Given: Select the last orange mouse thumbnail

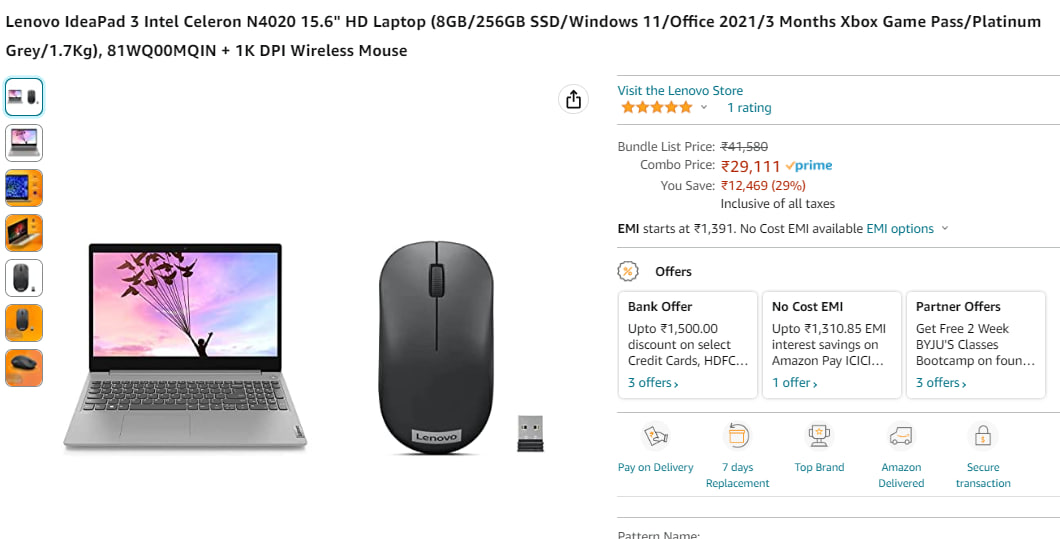Looking at the screenshot, I should point(24,368).
